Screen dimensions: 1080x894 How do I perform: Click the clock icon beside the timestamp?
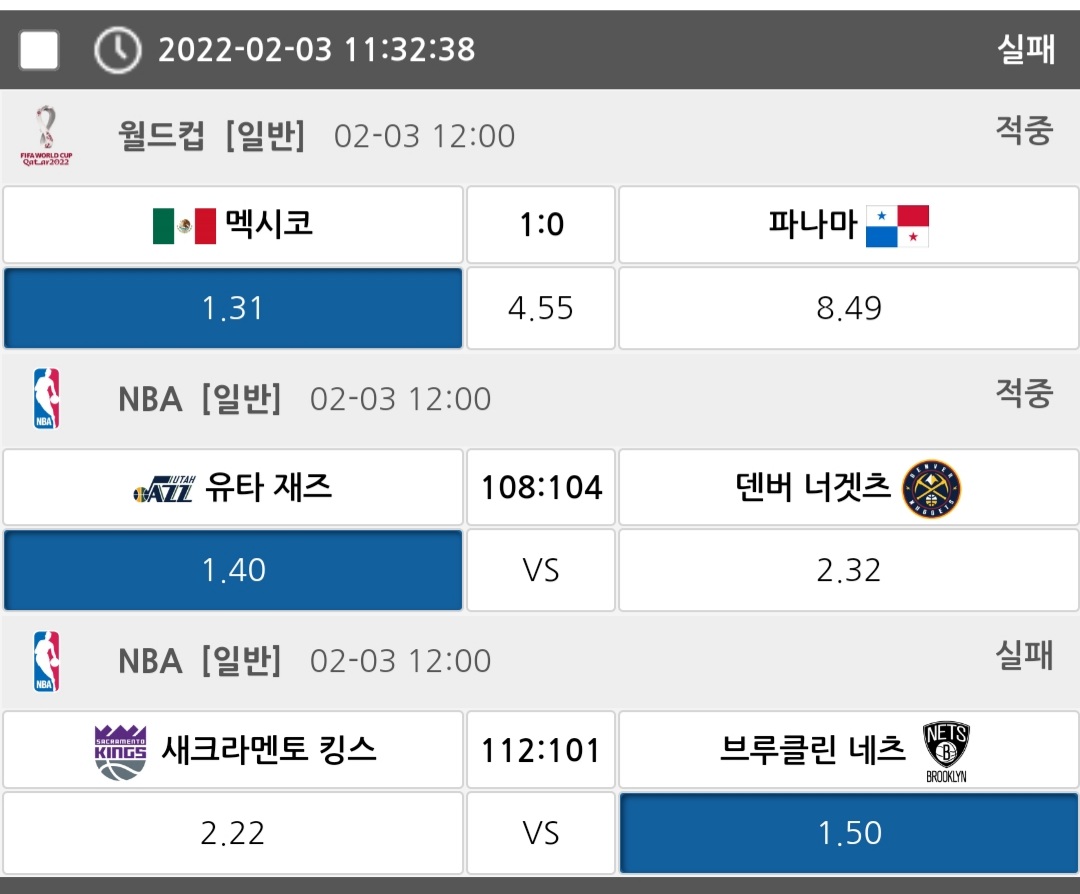pyautogui.click(x=117, y=50)
